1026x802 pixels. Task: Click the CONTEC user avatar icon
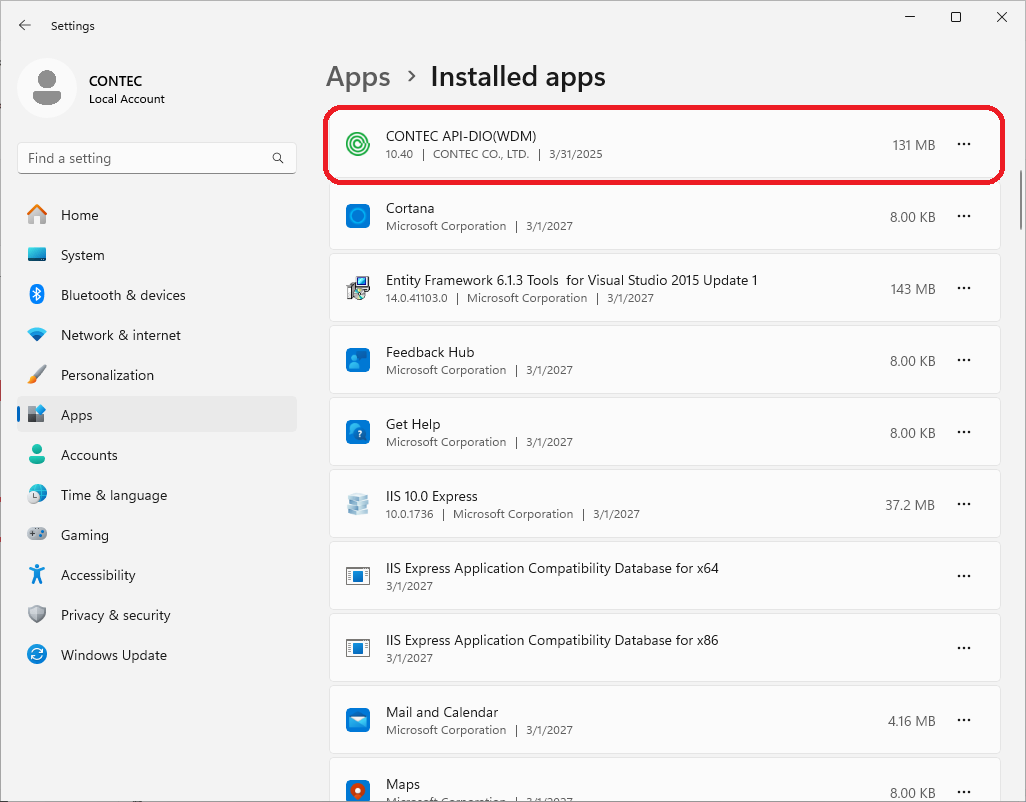pyautogui.click(x=47, y=88)
